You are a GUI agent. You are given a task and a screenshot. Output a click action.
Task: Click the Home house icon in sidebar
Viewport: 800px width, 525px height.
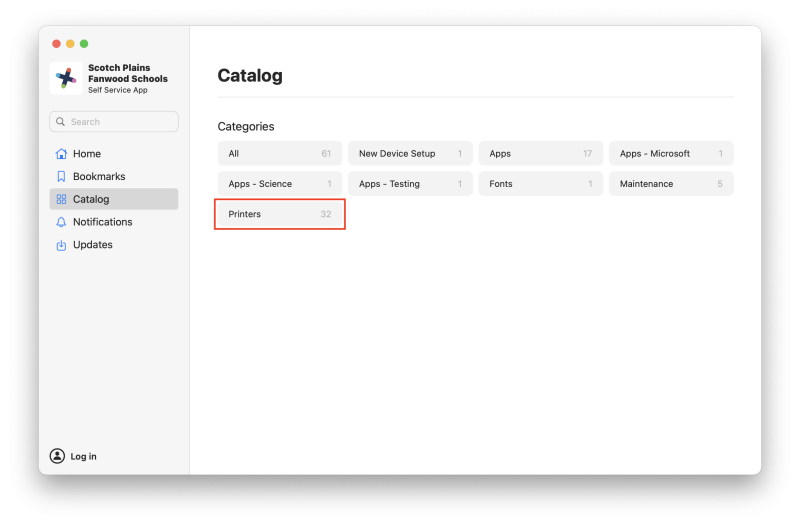[61, 154]
